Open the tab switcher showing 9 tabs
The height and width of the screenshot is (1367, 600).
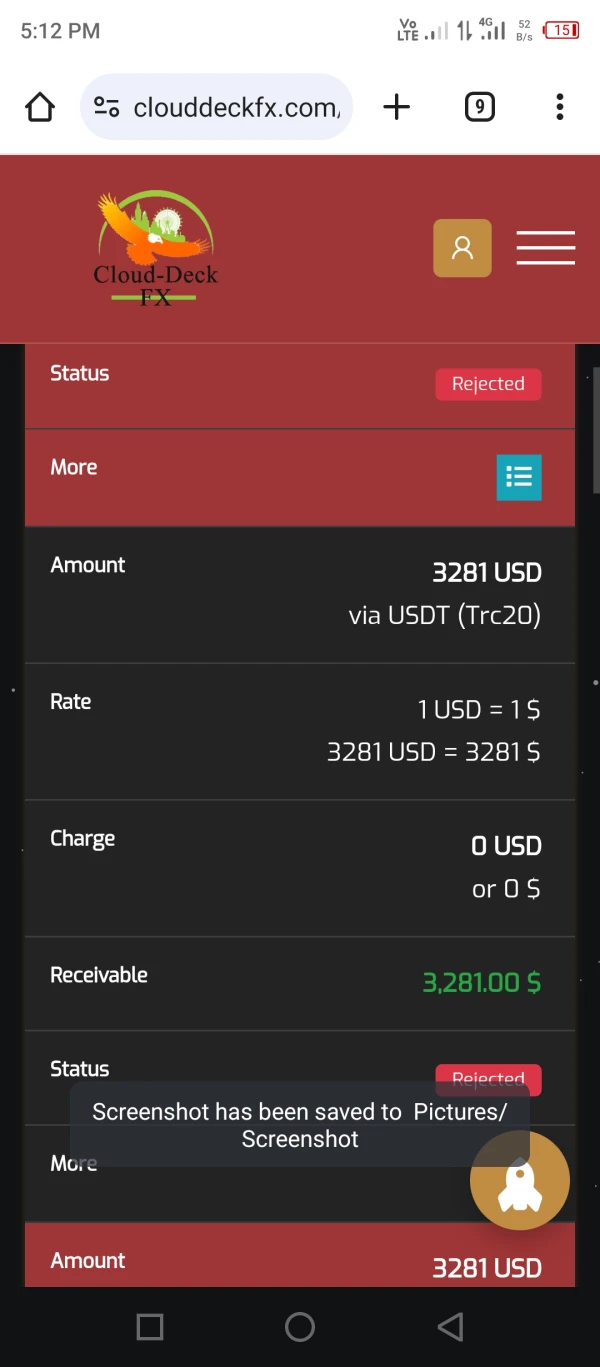[x=480, y=107]
